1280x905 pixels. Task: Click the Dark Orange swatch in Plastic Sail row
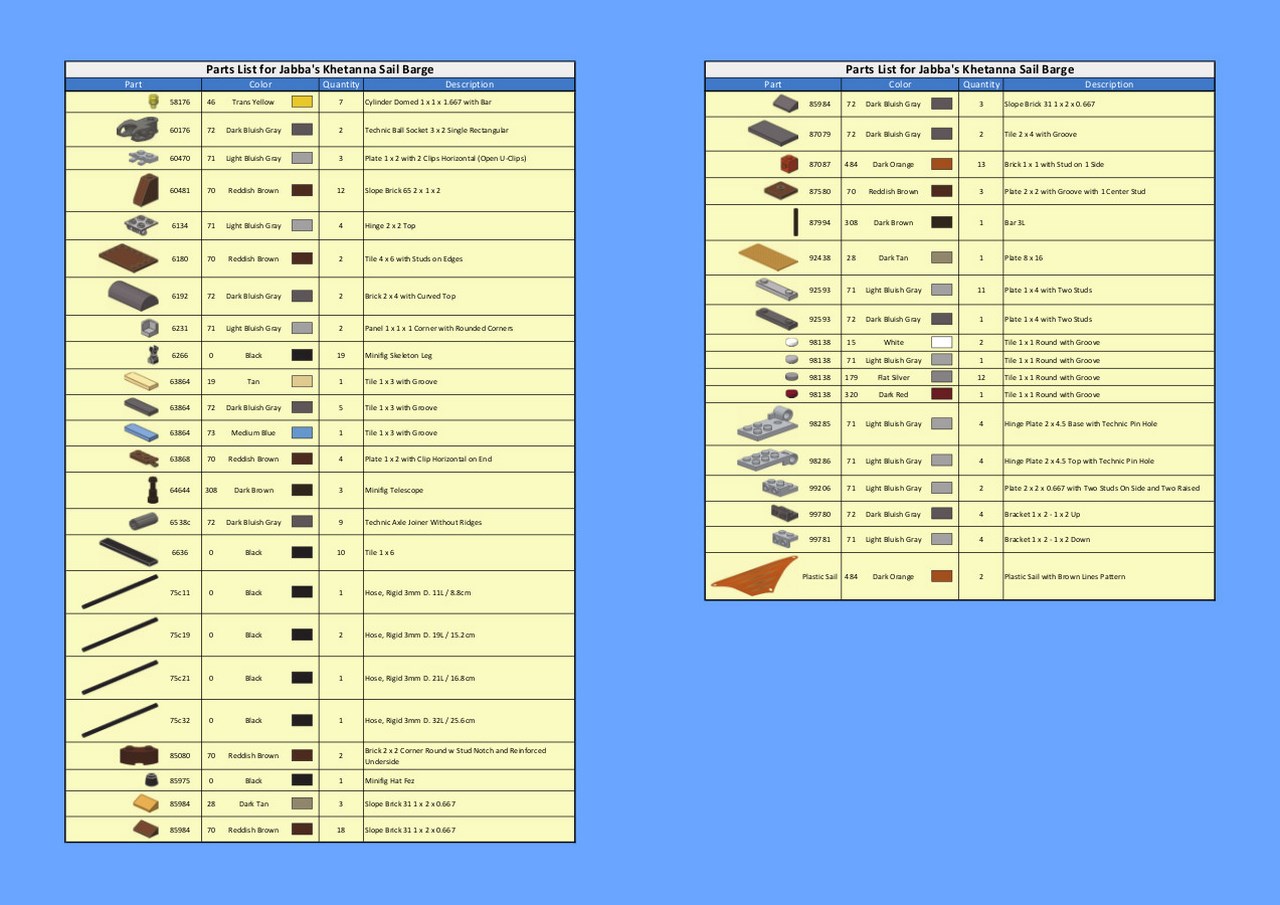click(x=942, y=577)
